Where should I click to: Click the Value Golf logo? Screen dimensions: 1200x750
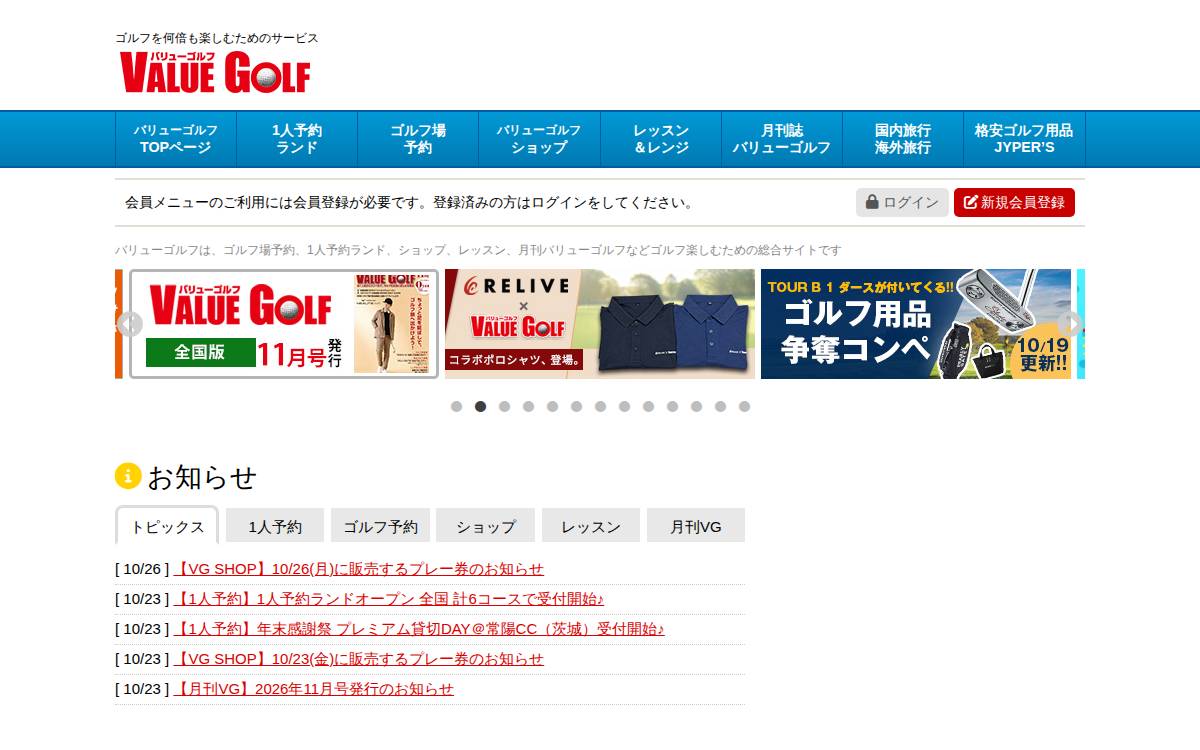tap(215, 72)
